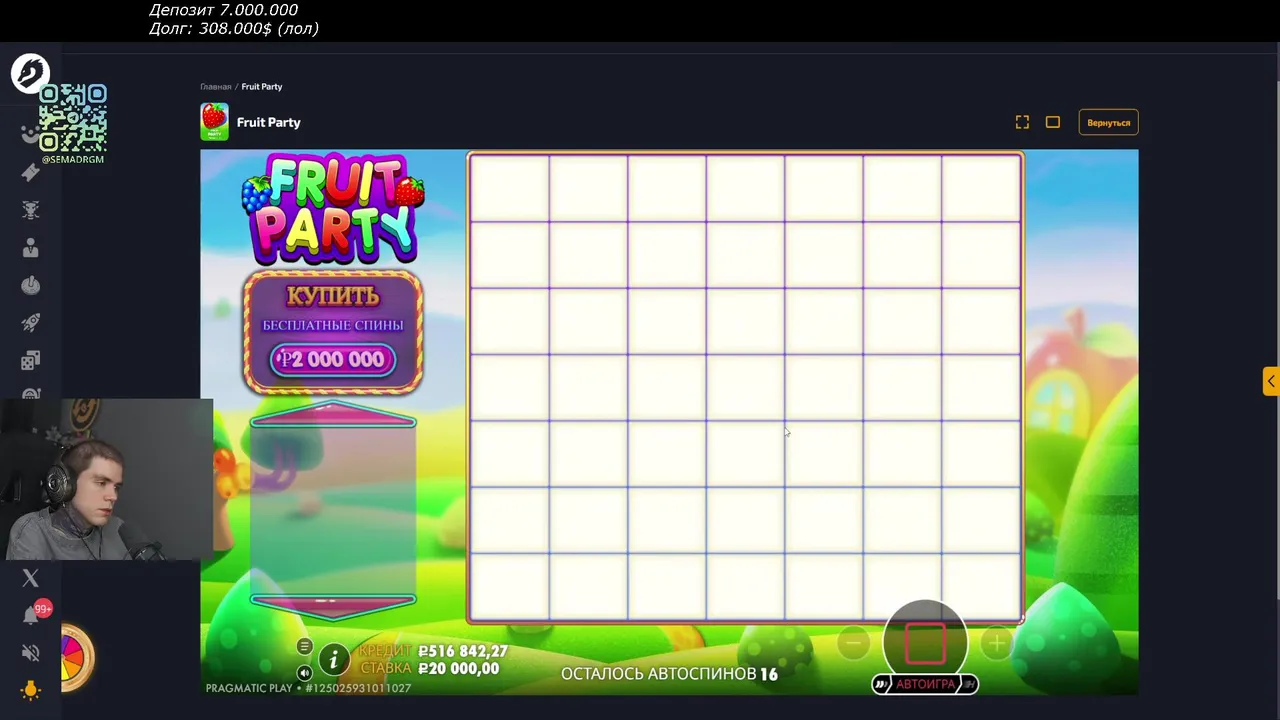Viewport: 1280px width, 720px height.
Task: Increase the bet with plus button
Action: [x=997, y=644]
